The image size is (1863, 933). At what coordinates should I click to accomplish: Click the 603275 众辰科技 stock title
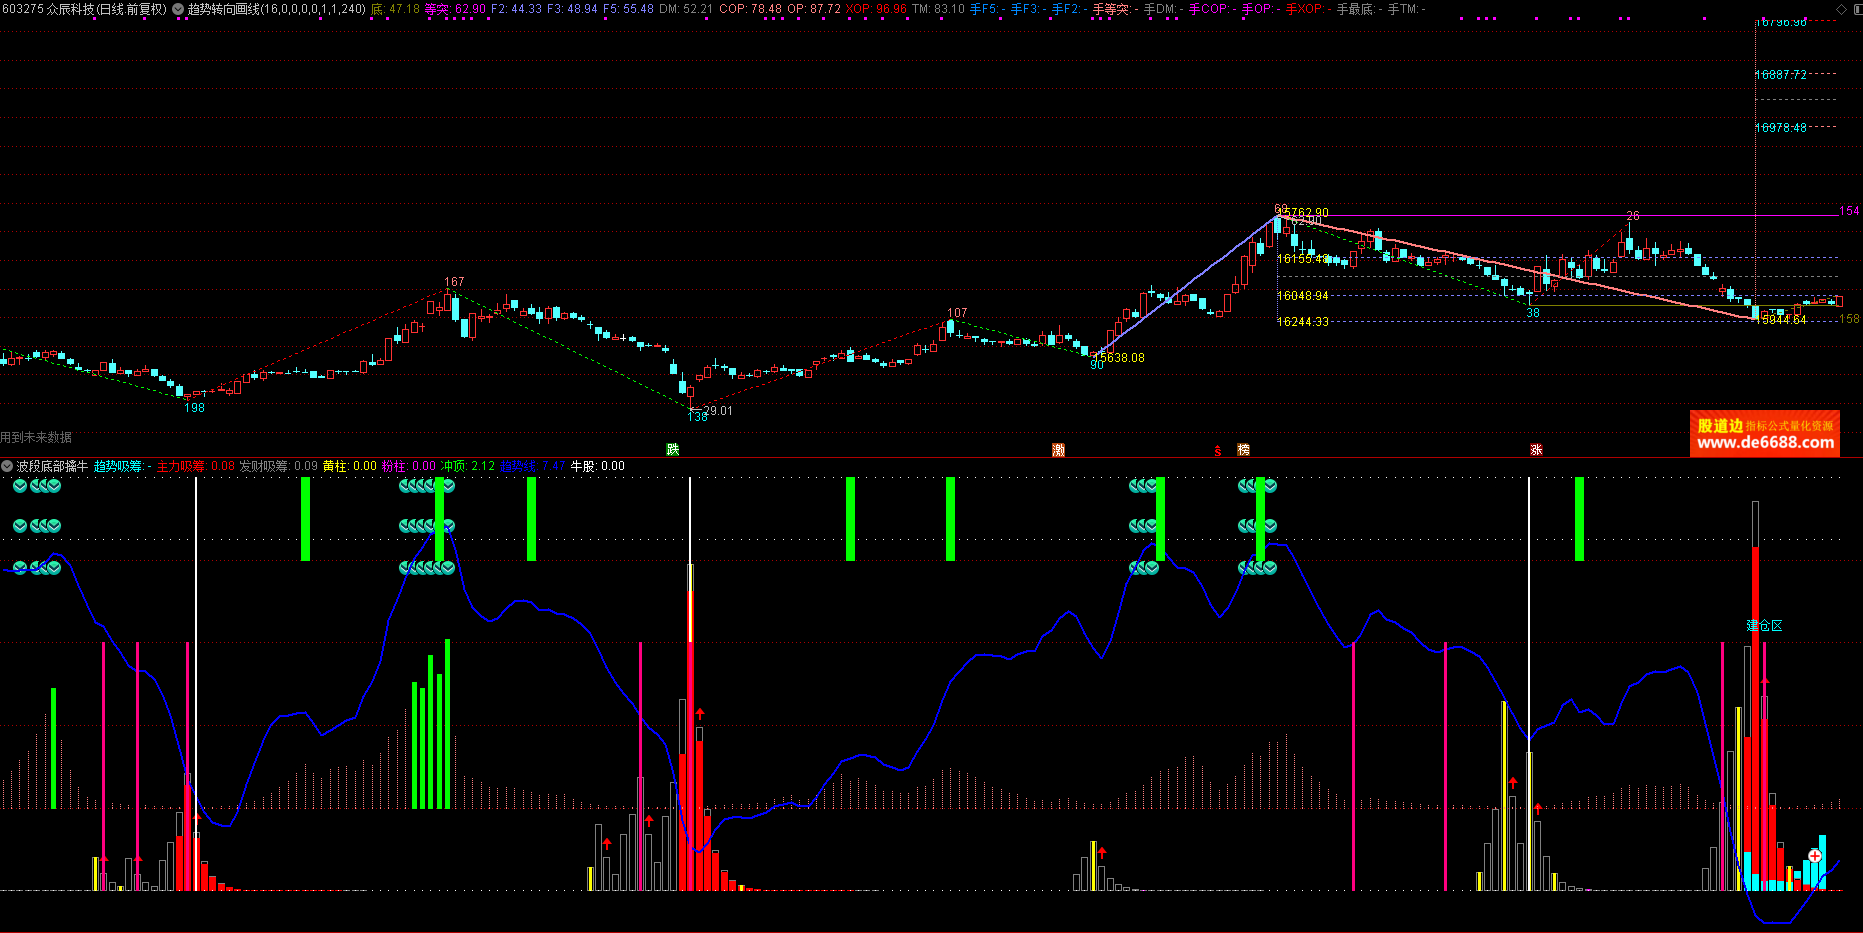(83, 9)
